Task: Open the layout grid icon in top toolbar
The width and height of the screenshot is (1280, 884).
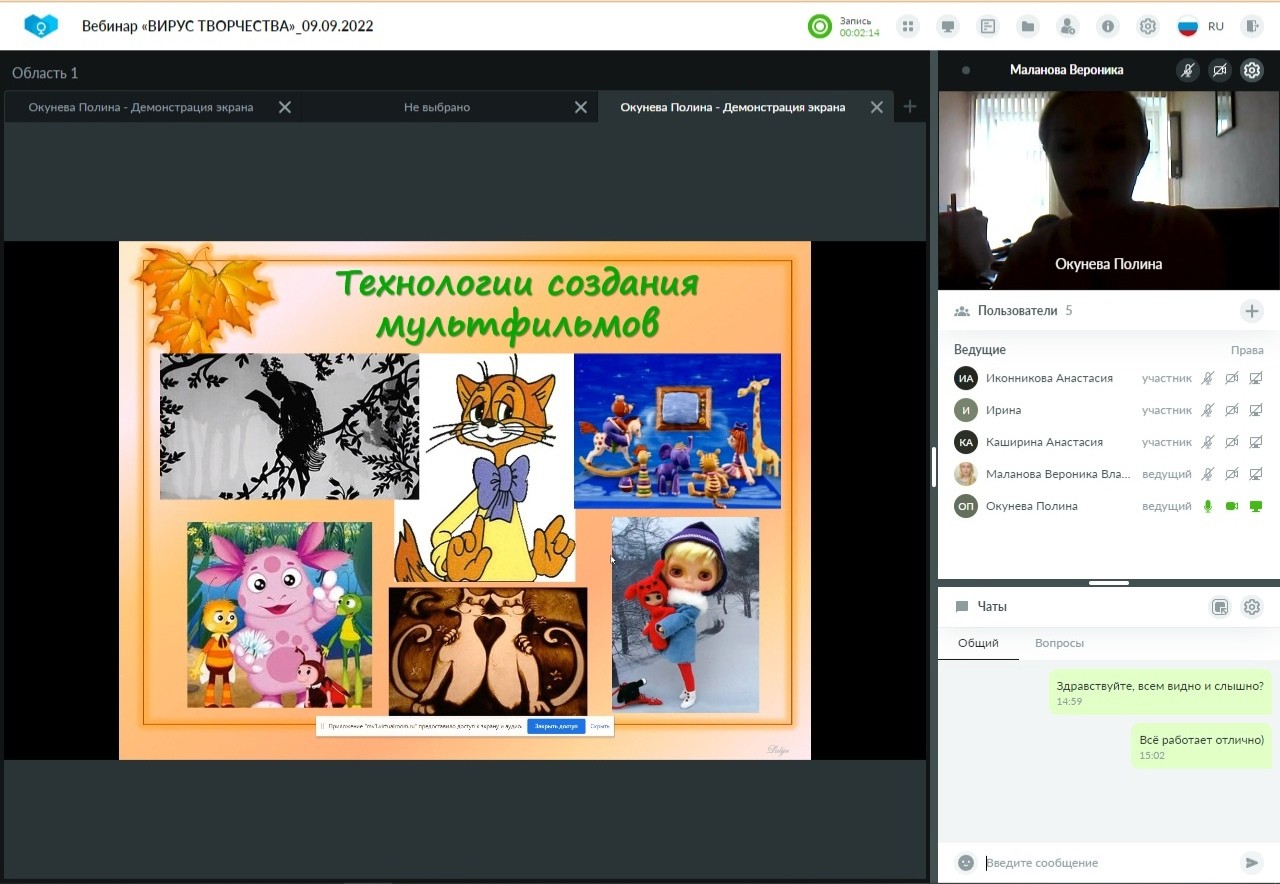Action: [x=908, y=27]
